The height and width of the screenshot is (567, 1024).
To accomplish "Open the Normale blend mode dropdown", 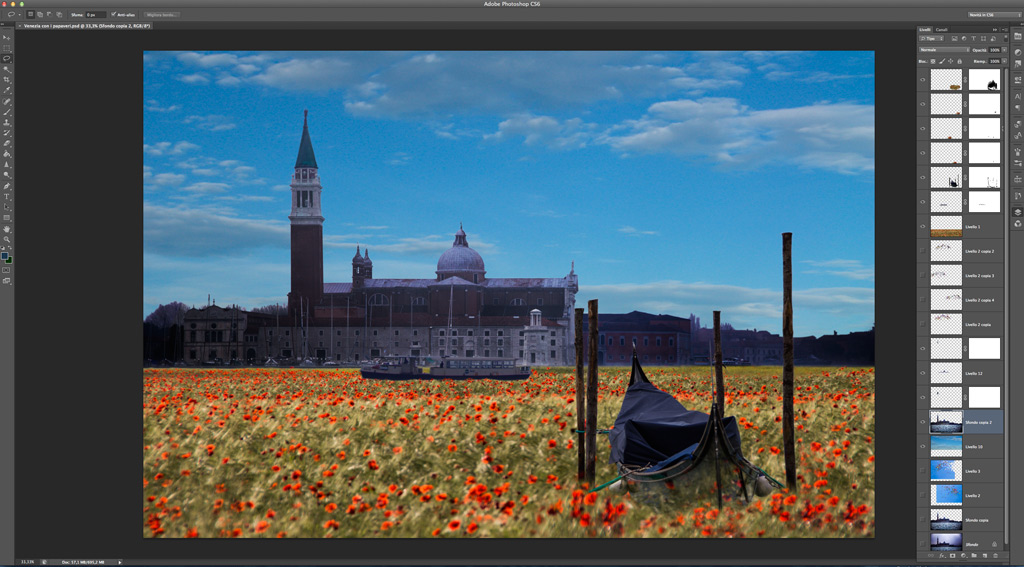I will click(944, 50).
